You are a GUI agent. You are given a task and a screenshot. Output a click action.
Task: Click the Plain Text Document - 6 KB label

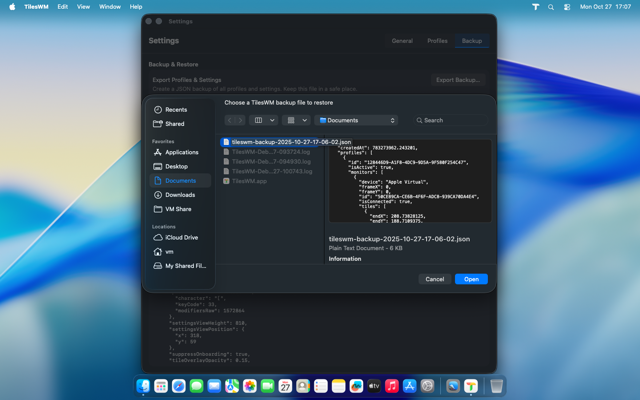[365, 248]
